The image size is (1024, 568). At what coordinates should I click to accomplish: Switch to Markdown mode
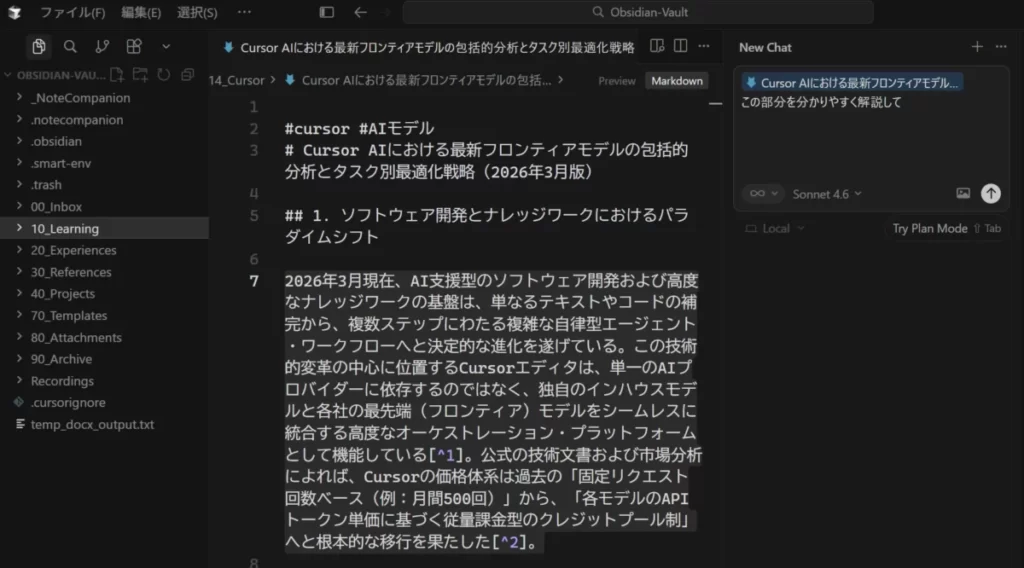pos(677,81)
